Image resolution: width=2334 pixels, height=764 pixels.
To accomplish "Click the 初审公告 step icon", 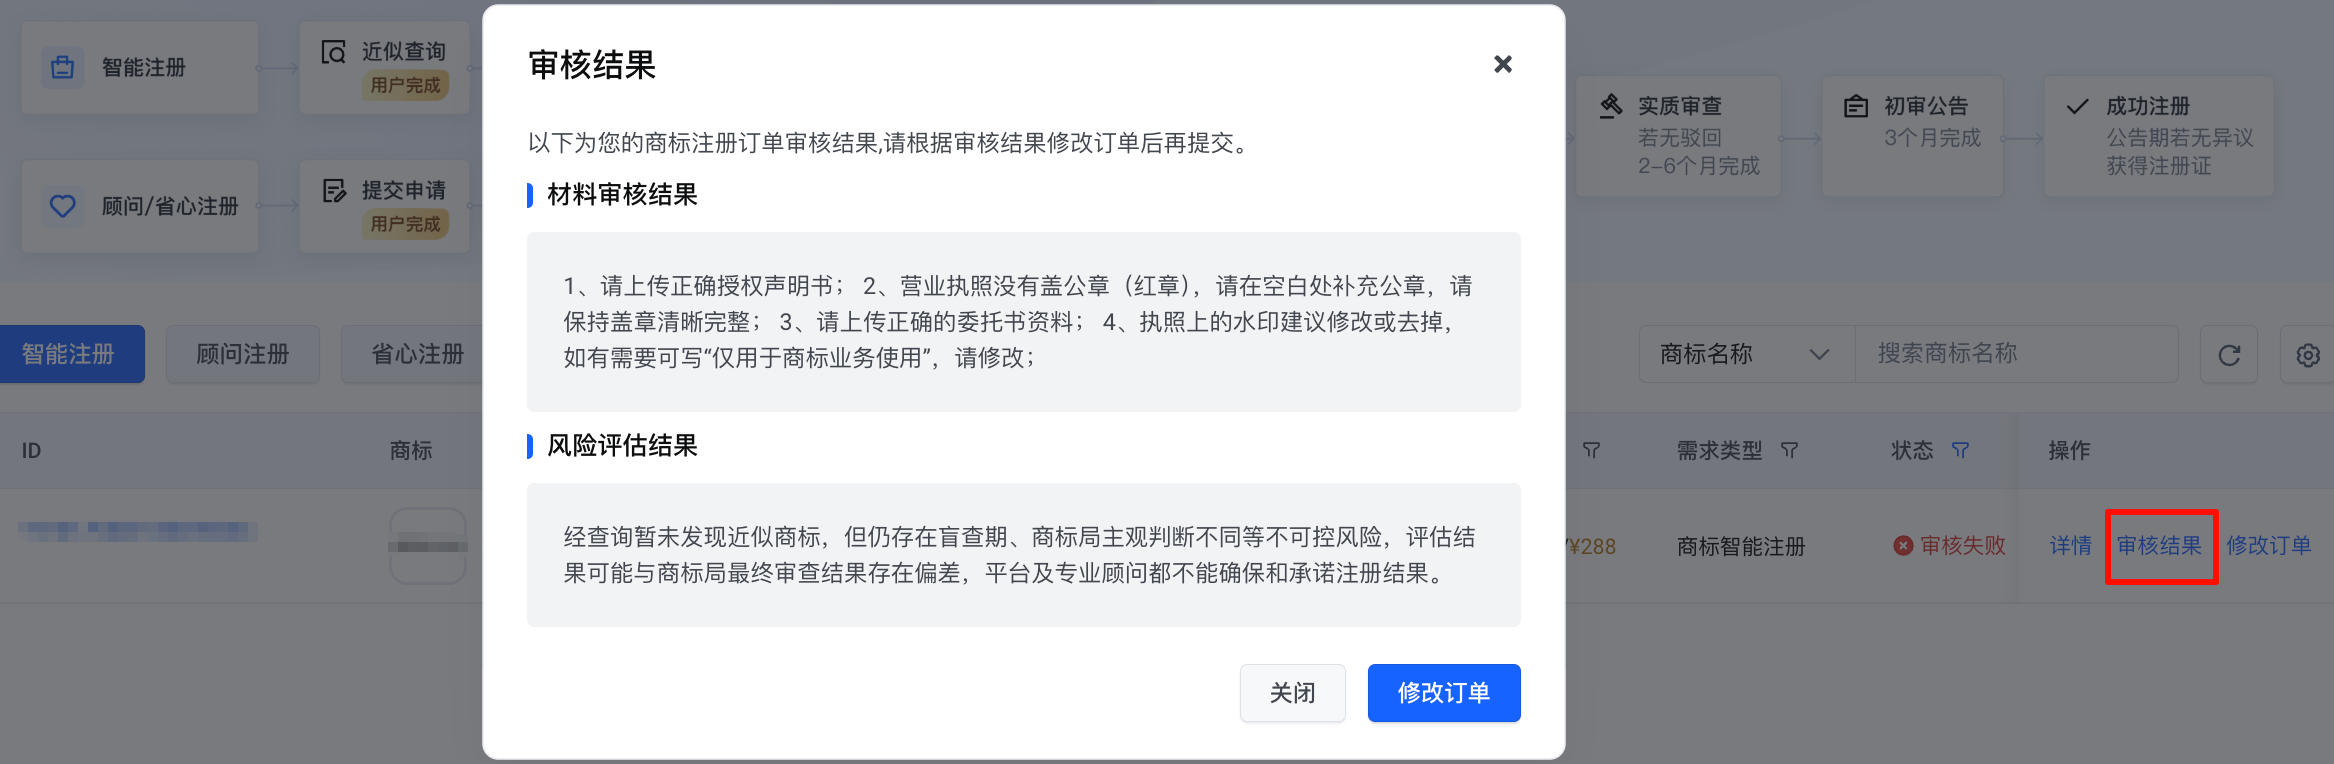I will tap(1856, 106).
